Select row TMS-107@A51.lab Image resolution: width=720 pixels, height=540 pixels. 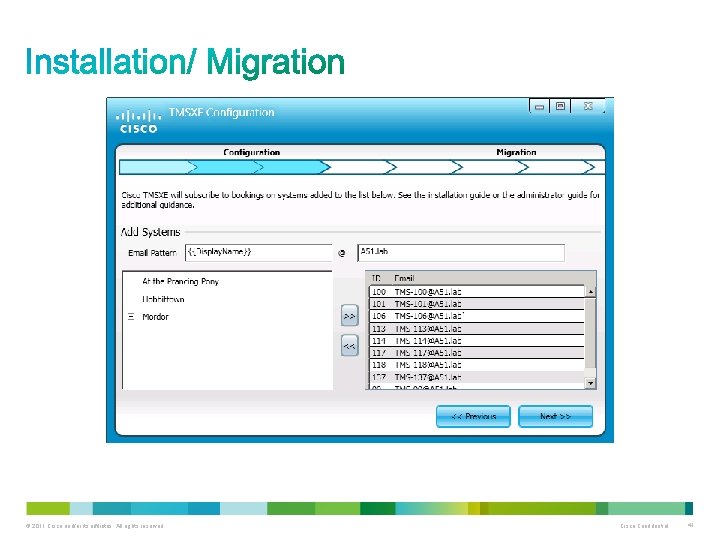[477, 377]
